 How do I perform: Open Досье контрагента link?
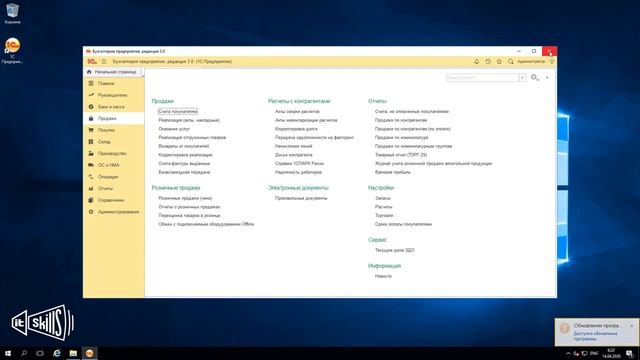[293, 155]
